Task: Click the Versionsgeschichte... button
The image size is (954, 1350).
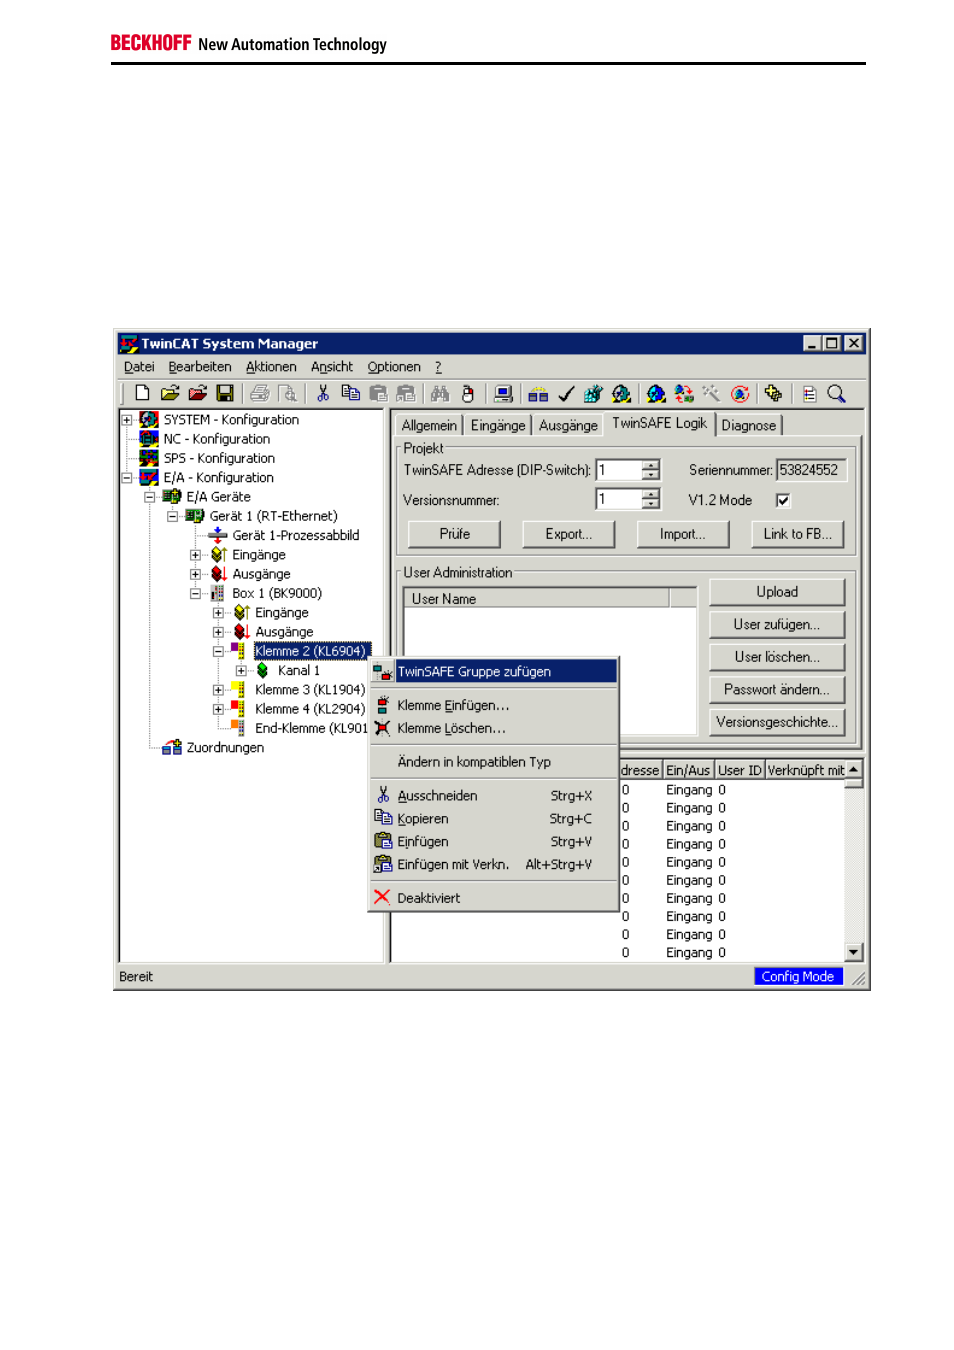Action: tap(777, 722)
